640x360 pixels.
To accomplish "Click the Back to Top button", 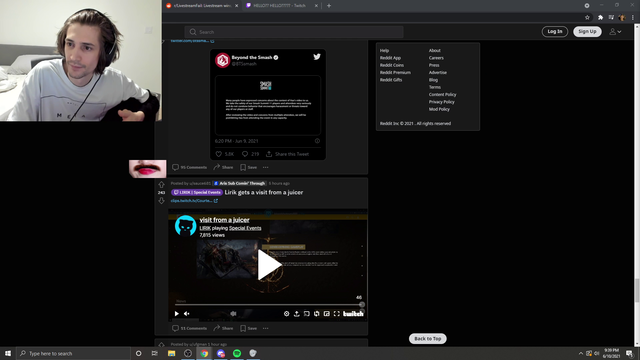I will (x=427, y=339).
